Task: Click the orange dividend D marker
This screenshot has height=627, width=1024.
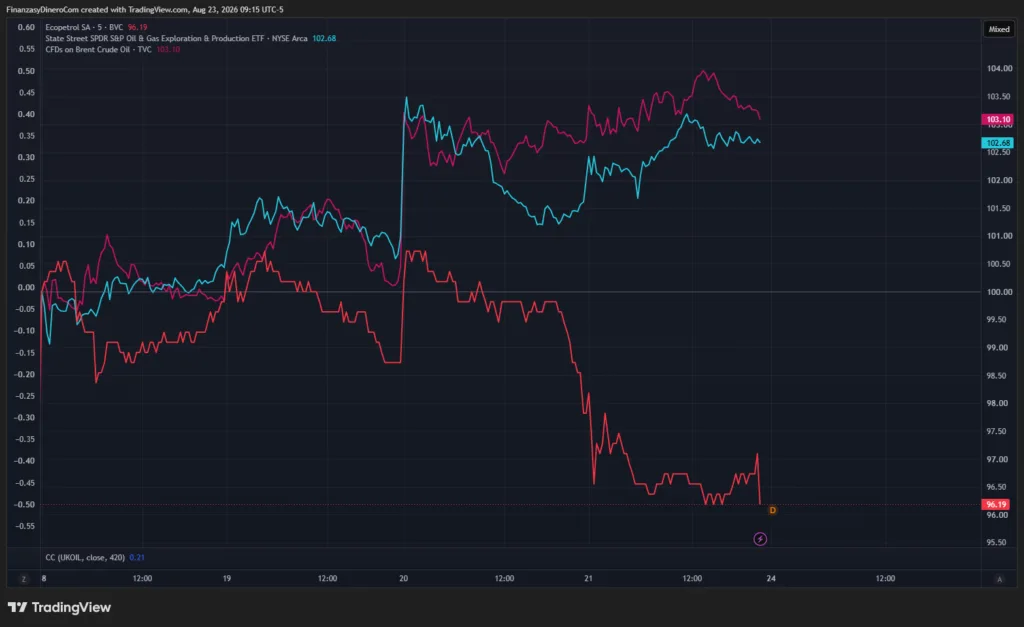Action: click(x=773, y=510)
